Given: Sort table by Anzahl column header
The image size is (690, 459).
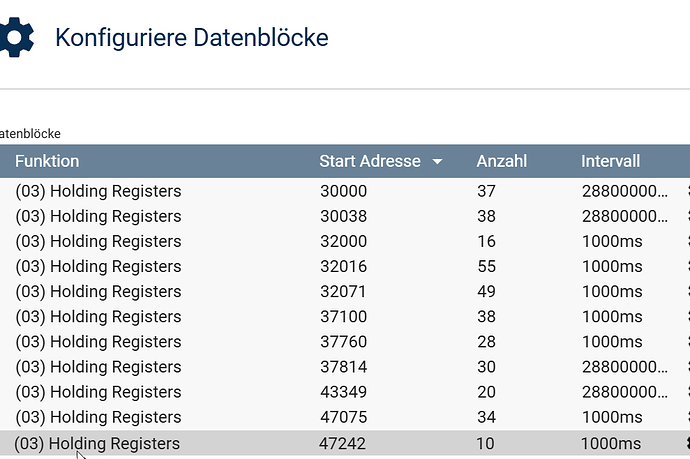Looking at the screenshot, I should [501, 161].
